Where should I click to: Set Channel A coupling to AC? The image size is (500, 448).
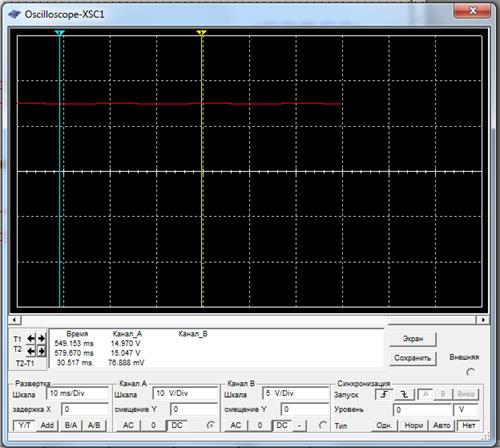128,425
